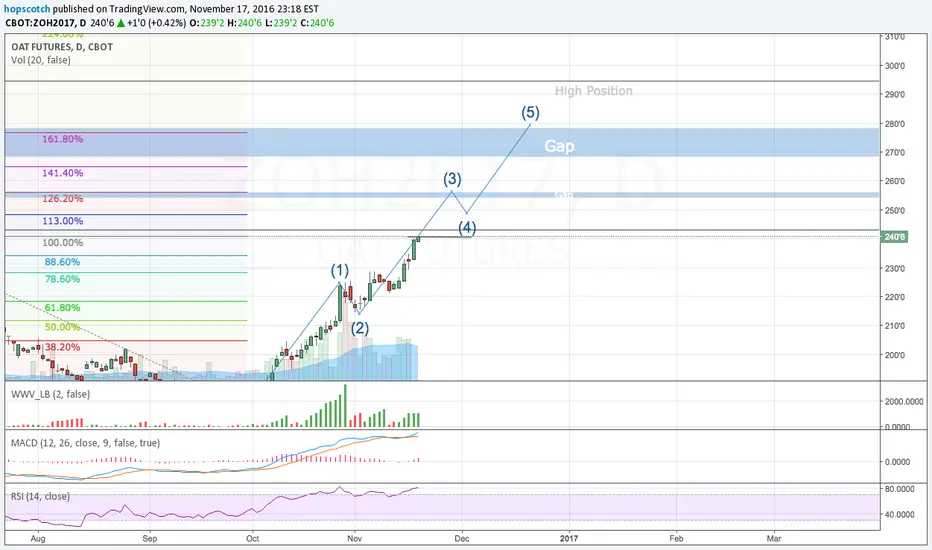Click the 2017 label on time axis
The height and width of the screenshot is (550, 932).
(x=569, y=539)
